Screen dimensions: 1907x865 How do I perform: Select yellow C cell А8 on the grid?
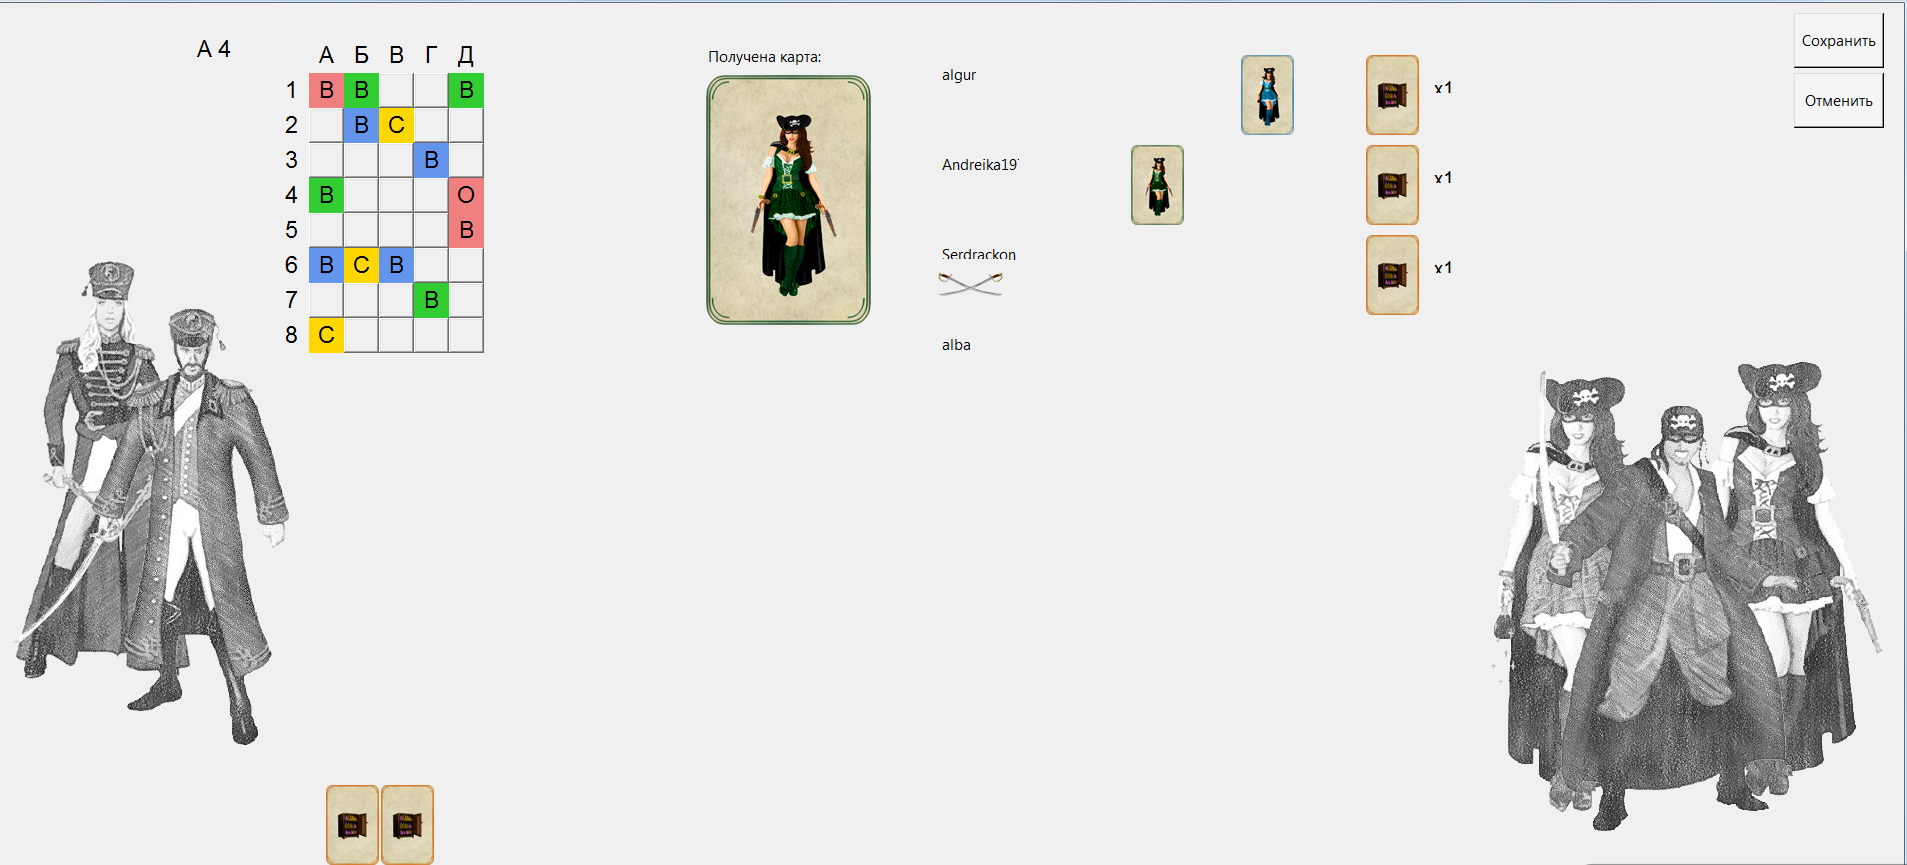[326, 335]
